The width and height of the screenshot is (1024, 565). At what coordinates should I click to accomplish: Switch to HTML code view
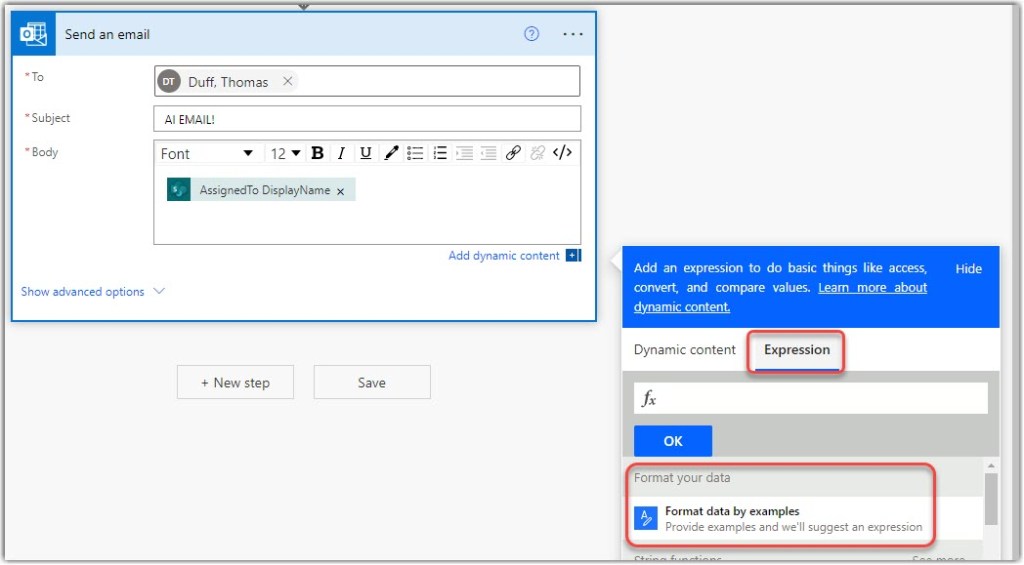coord(563,153)
